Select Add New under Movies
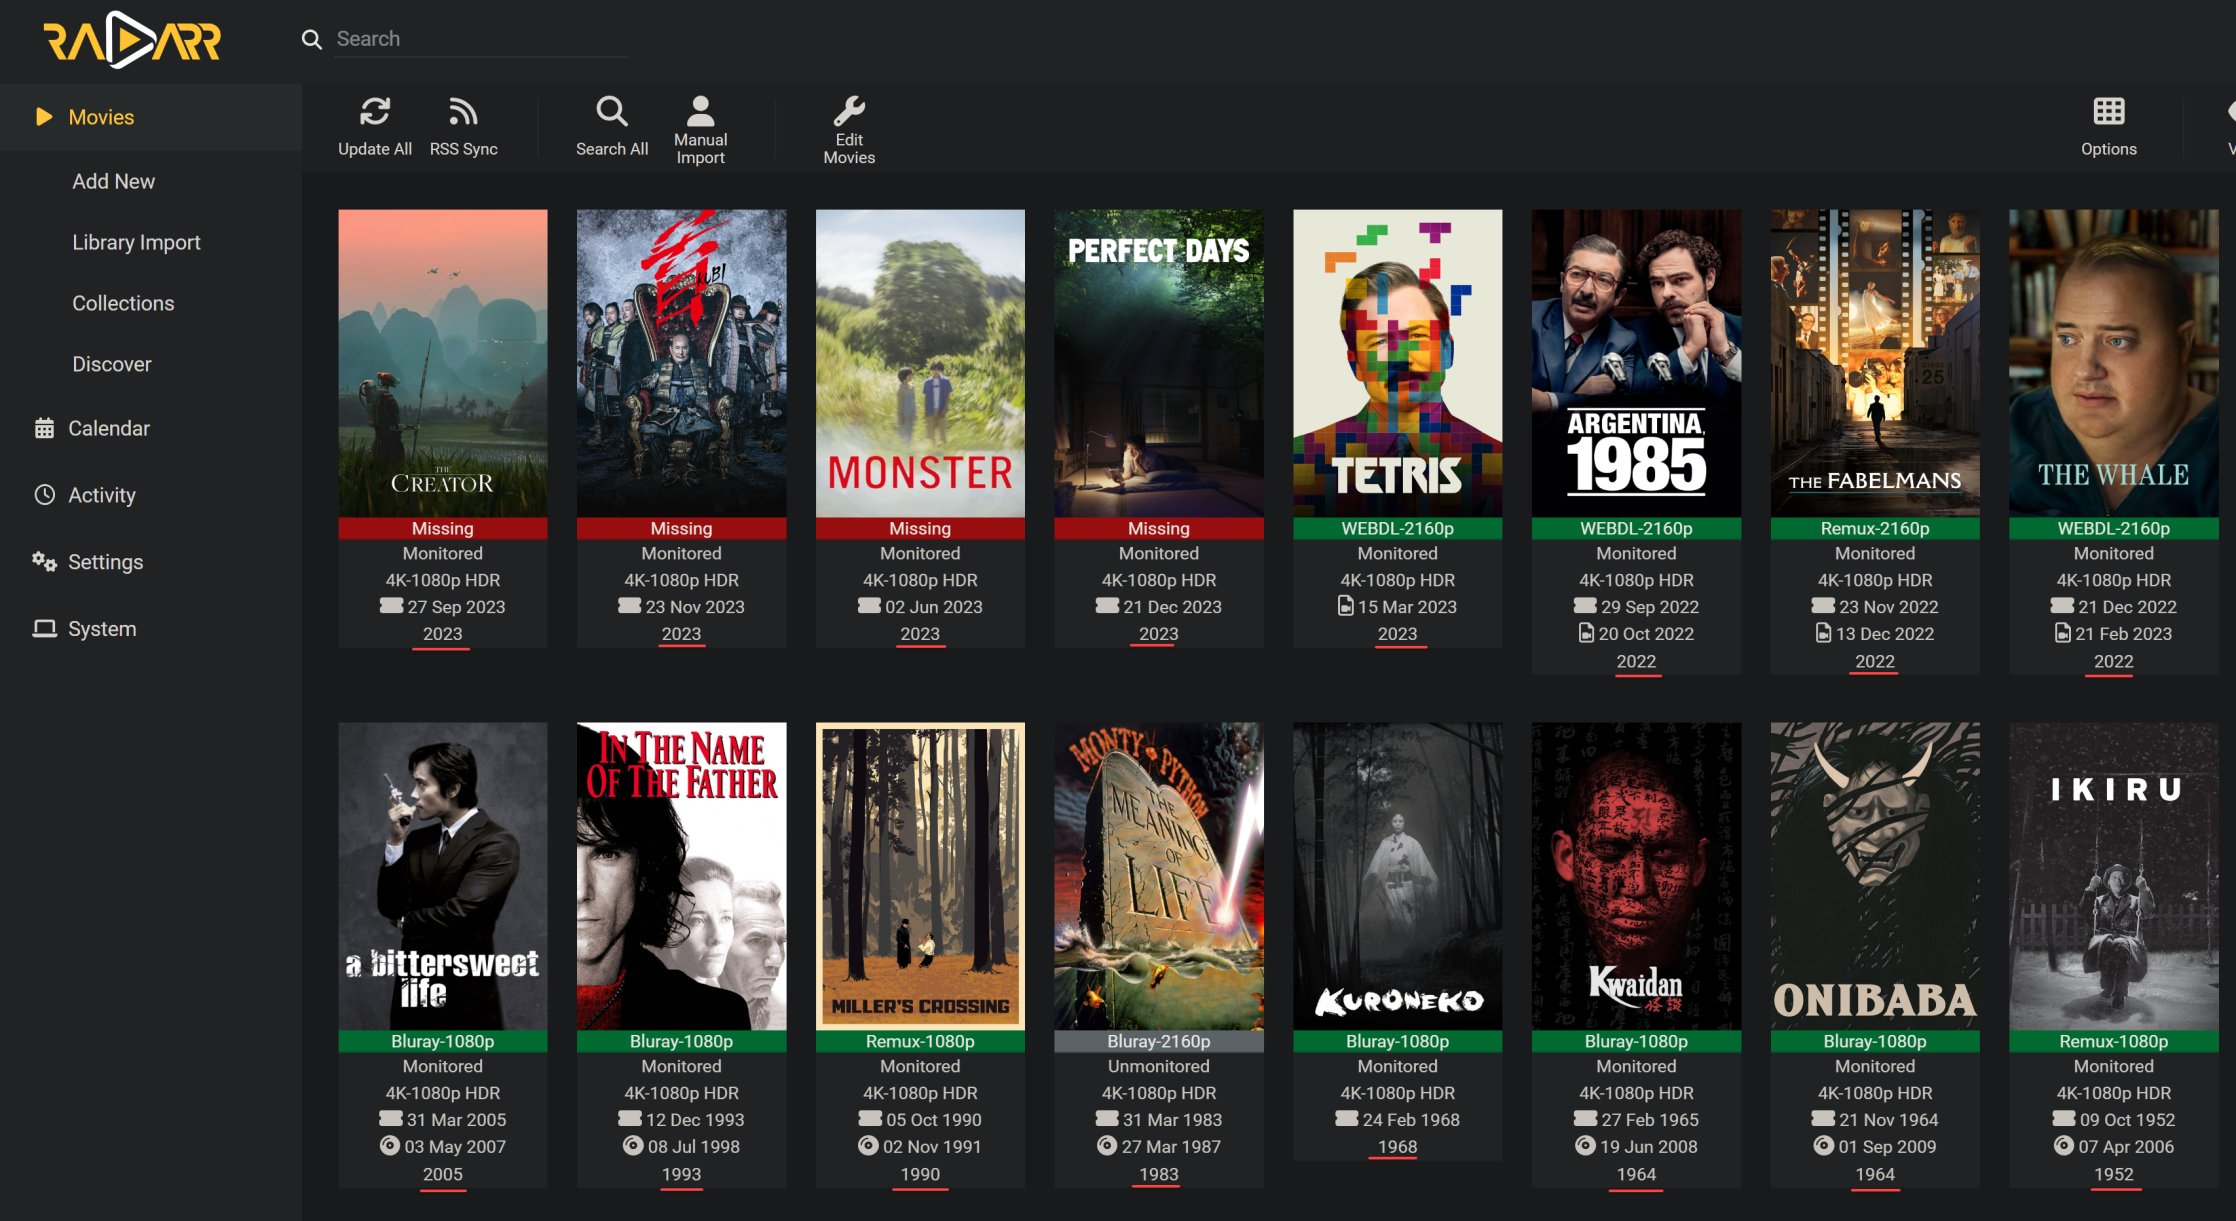 pos(113,181)
